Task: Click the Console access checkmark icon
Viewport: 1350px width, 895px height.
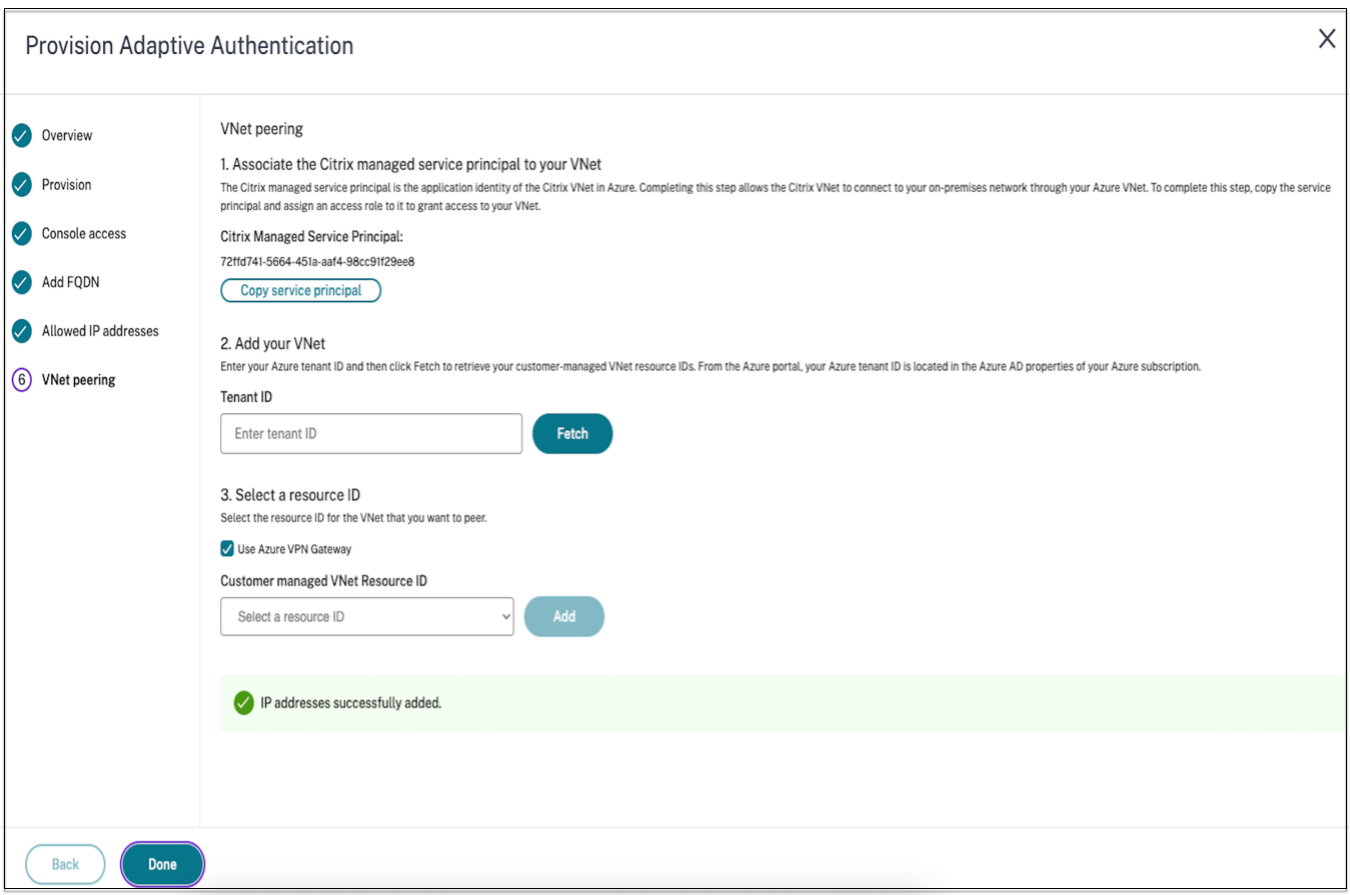Action: click(22, 234)
